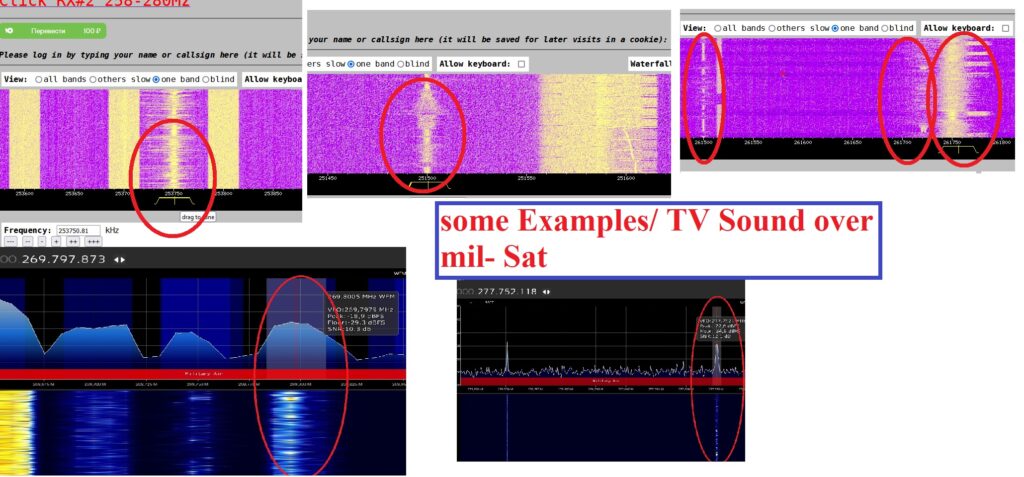
Task: Choose "blind" view in top-left WebSDR panel
Action: pos(207,79)
